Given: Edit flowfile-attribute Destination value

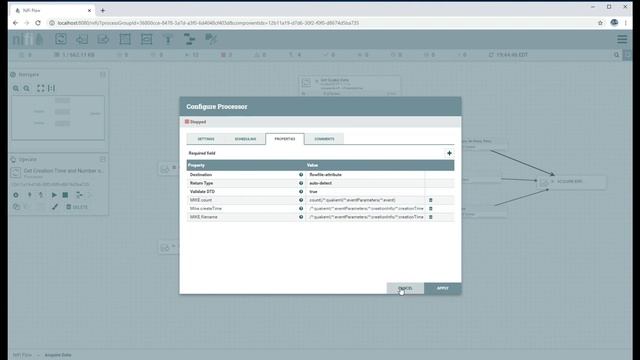Looking at the screenshot, I should click(365, 175).
